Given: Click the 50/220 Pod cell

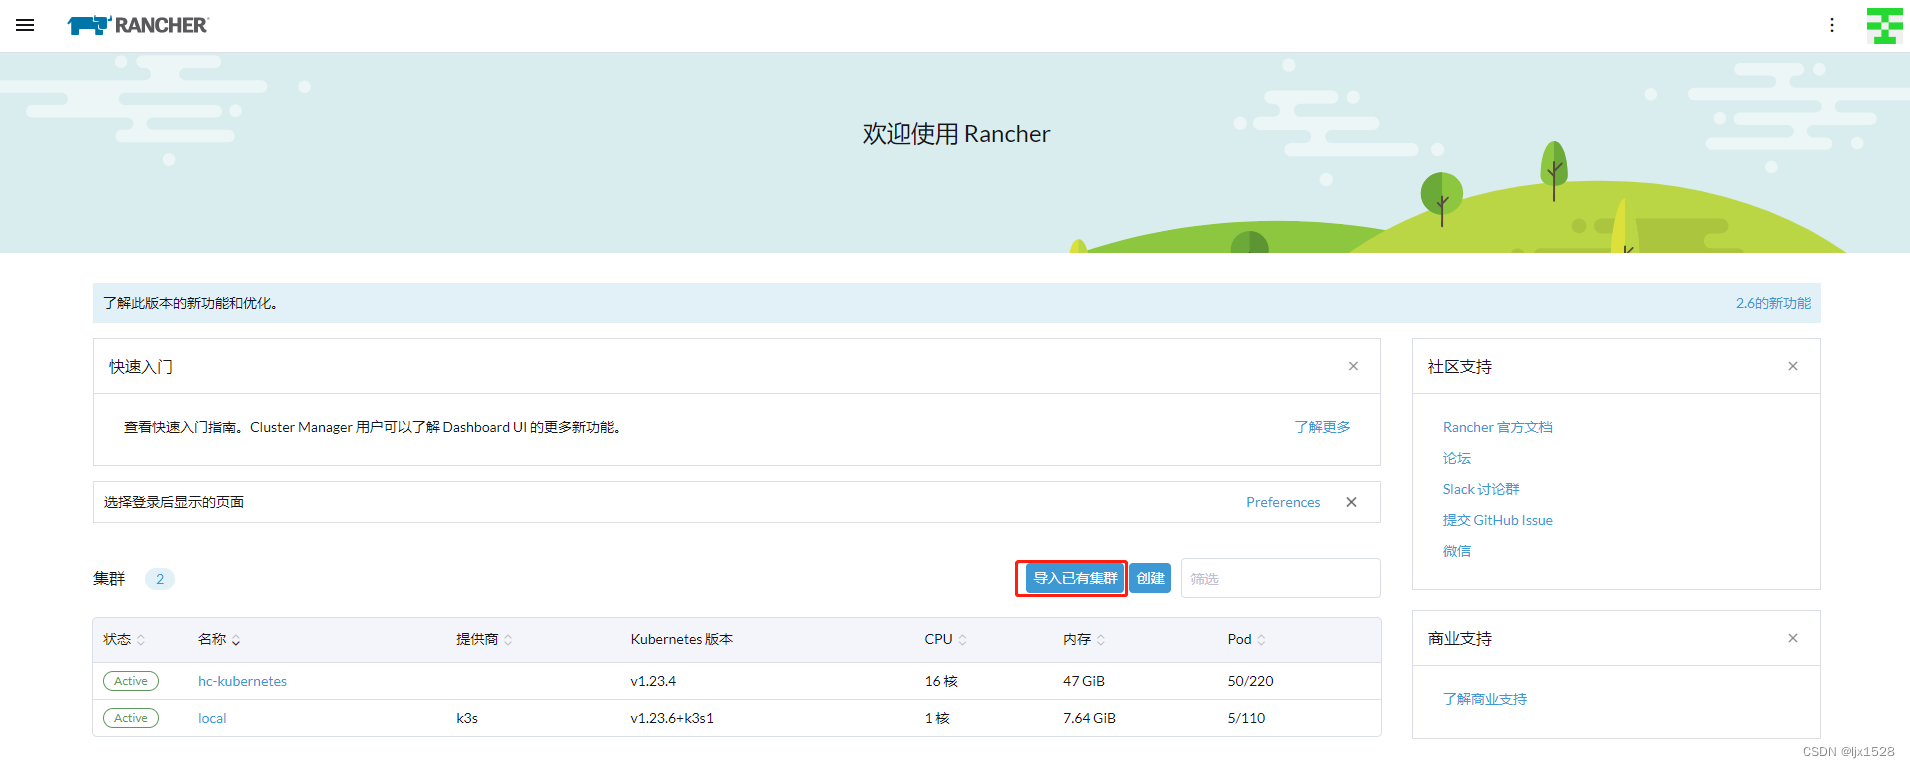Looking at the screenshot, I should (x=1251, y=681).
